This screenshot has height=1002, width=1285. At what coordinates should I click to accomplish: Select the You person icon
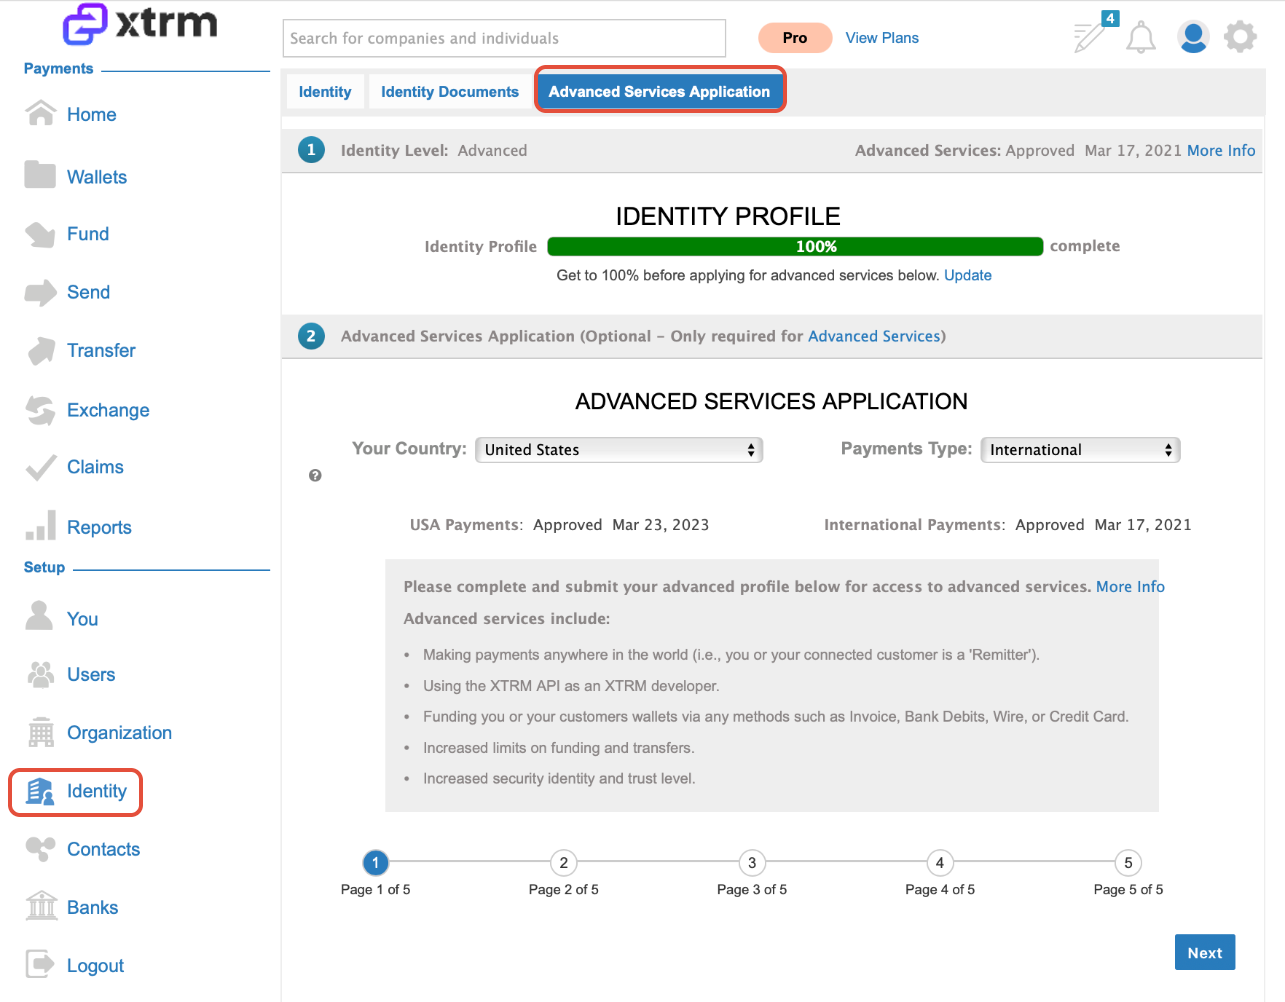(x=39, y=616)
